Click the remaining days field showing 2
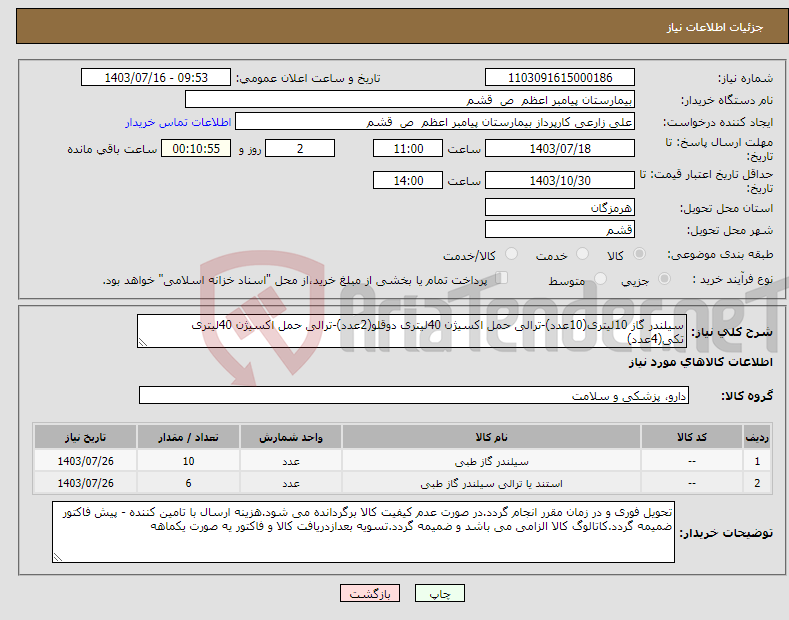 [x=300, y=148]
